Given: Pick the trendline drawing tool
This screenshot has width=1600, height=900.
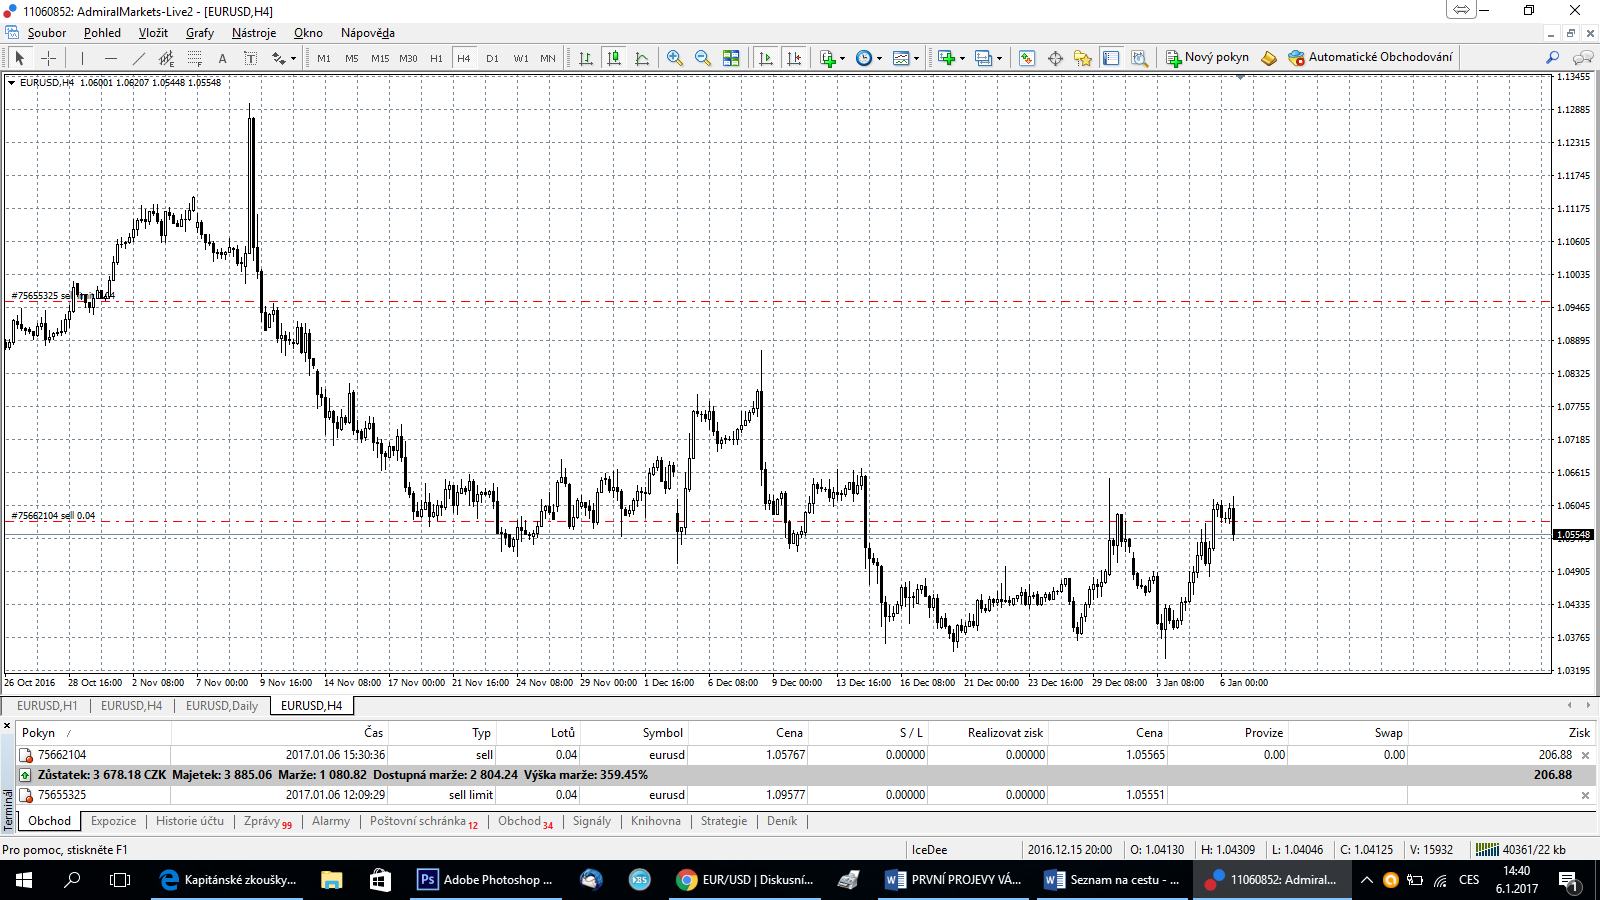Looking at the screenshot, I should 139,58.
